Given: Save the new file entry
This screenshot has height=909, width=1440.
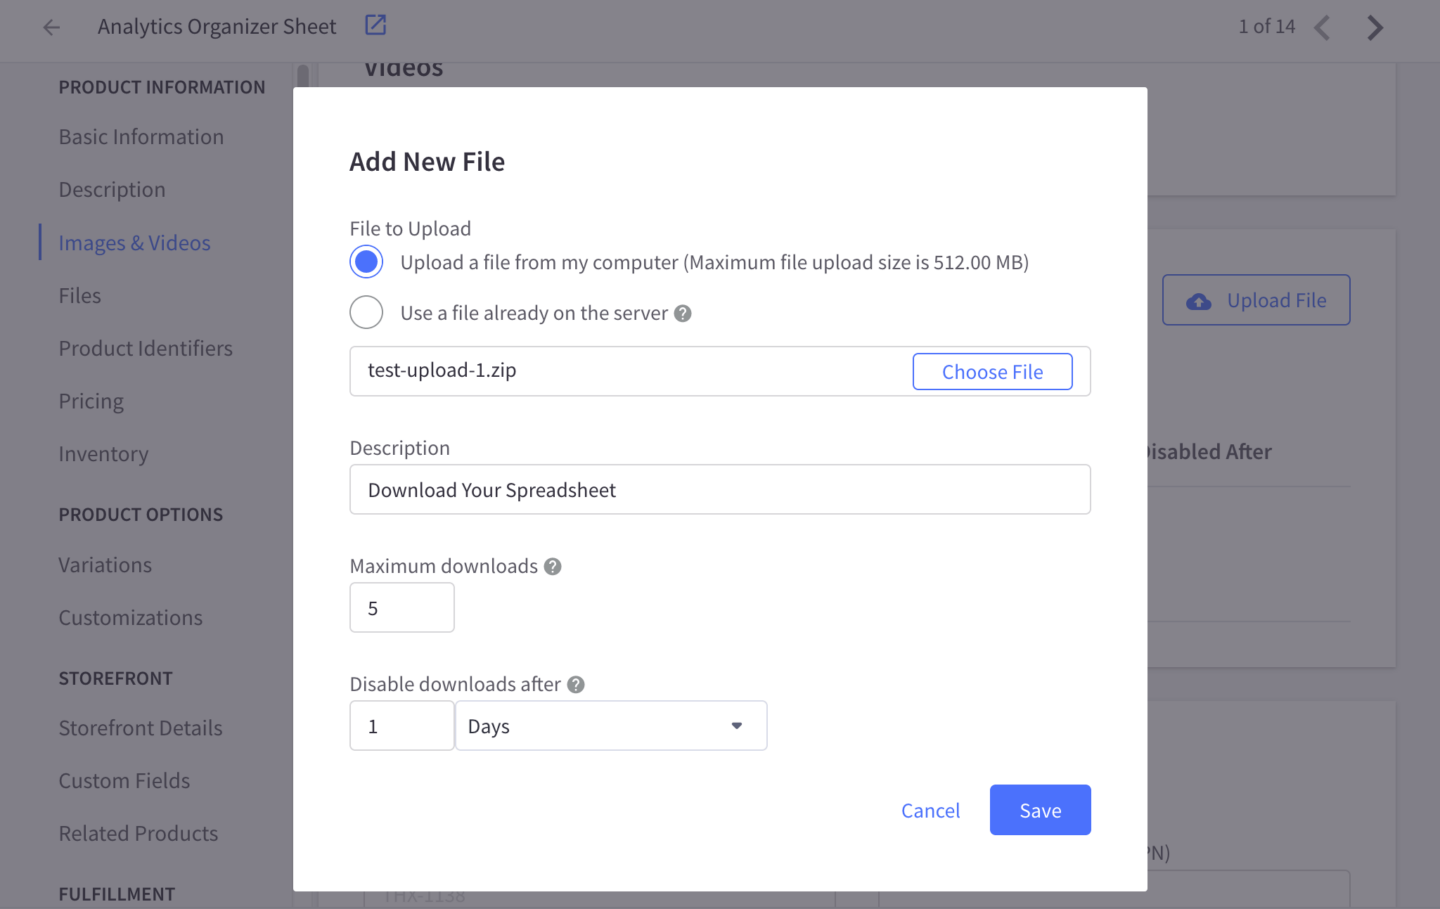Looking at the screenshot, I should pos(1040,810).
